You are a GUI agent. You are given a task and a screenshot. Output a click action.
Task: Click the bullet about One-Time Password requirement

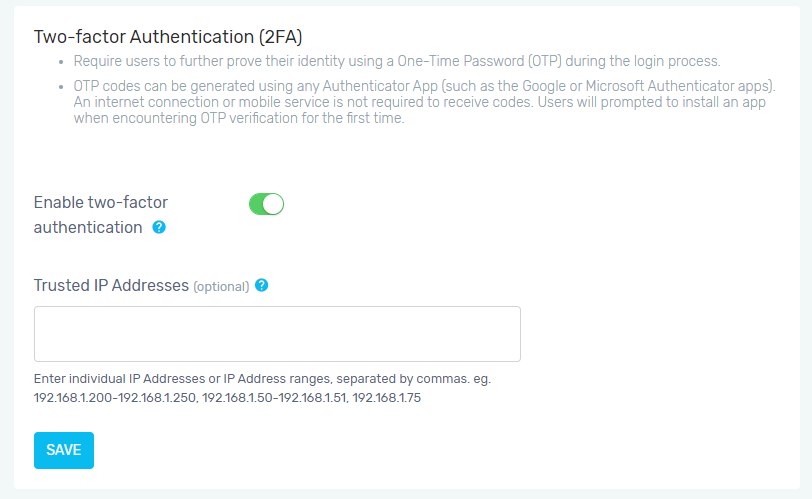397,61
